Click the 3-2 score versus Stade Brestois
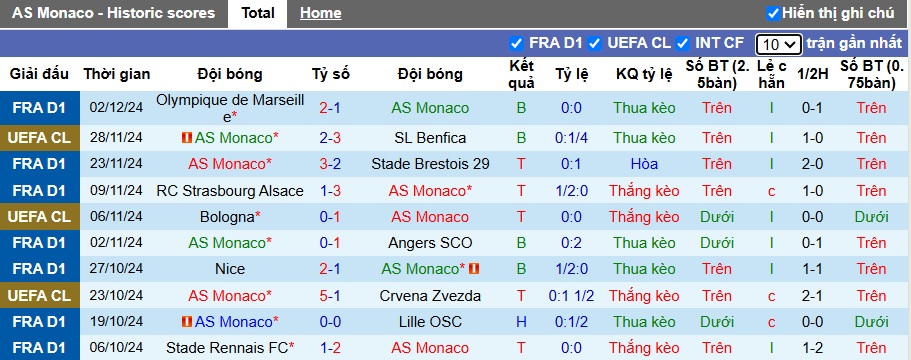Image resolution: width=911 pixels, height=360 pixels. tap(330, 164)
